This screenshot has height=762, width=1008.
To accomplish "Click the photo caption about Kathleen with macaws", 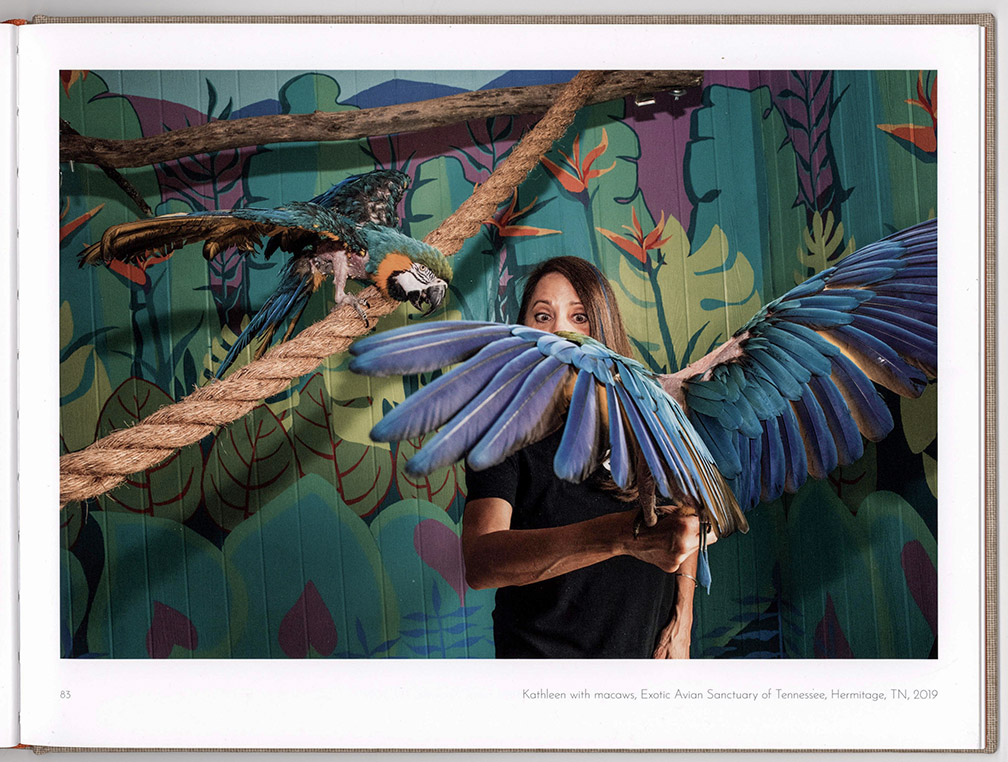I will [x=729, y=694].
